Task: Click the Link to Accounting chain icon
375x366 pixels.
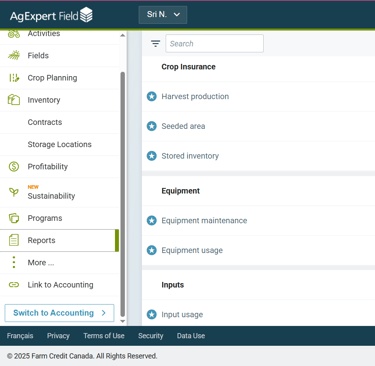Action: [x=14, y=285]
